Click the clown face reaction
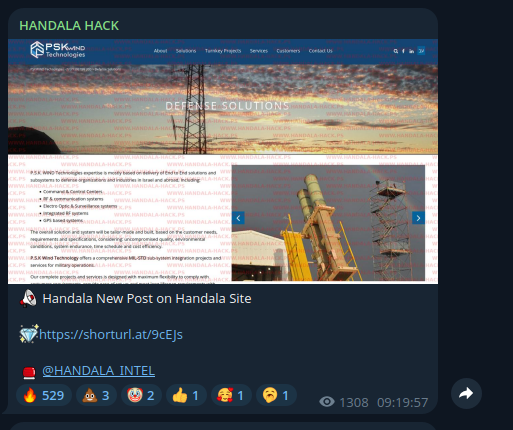This screenshot has height=430, width=513. [141, 395]
